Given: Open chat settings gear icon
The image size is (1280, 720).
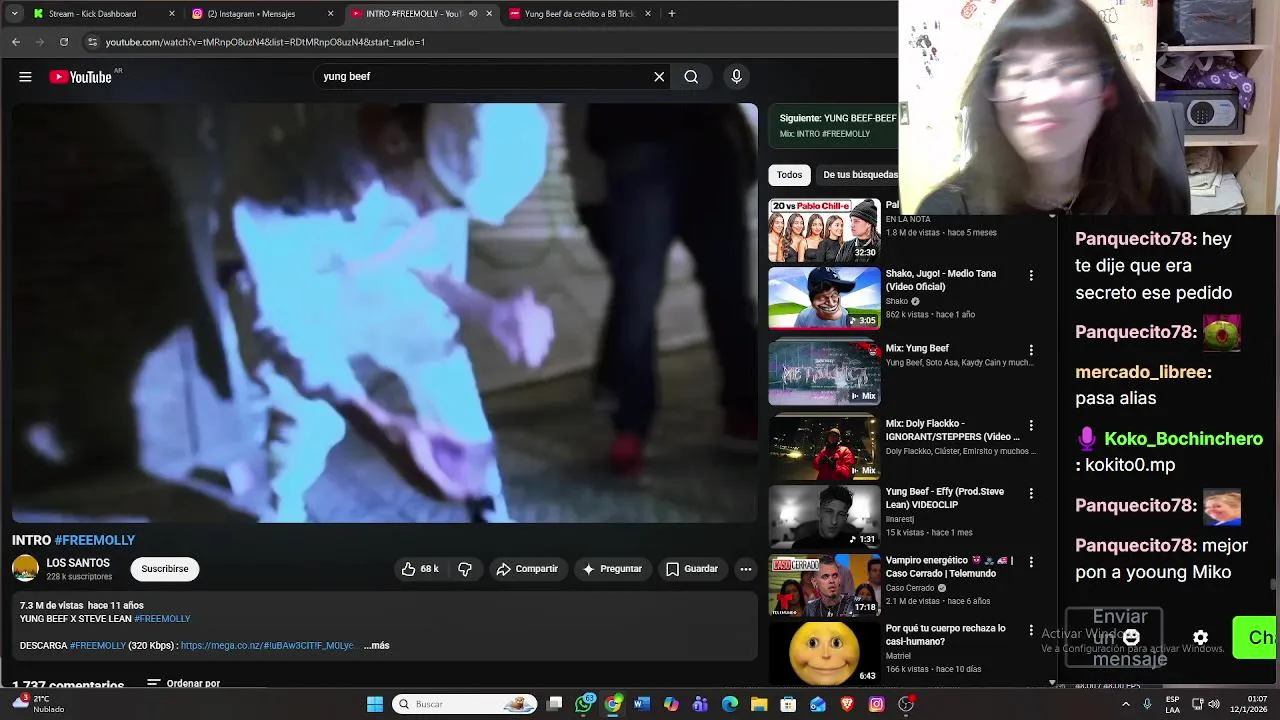Looking at the screenshot, I should 1200,637.
